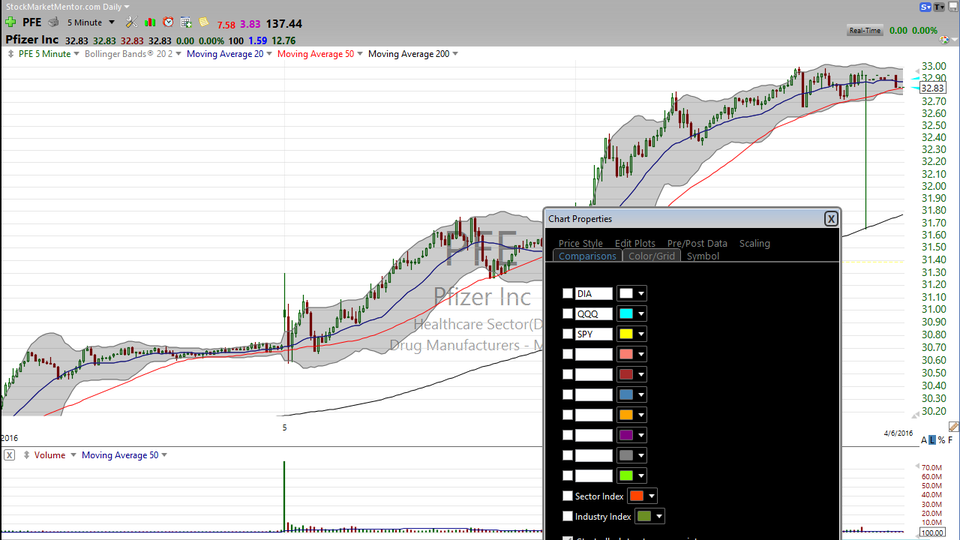
Task: Click the red alarm clock alert icon
Action: coord(168,23)
